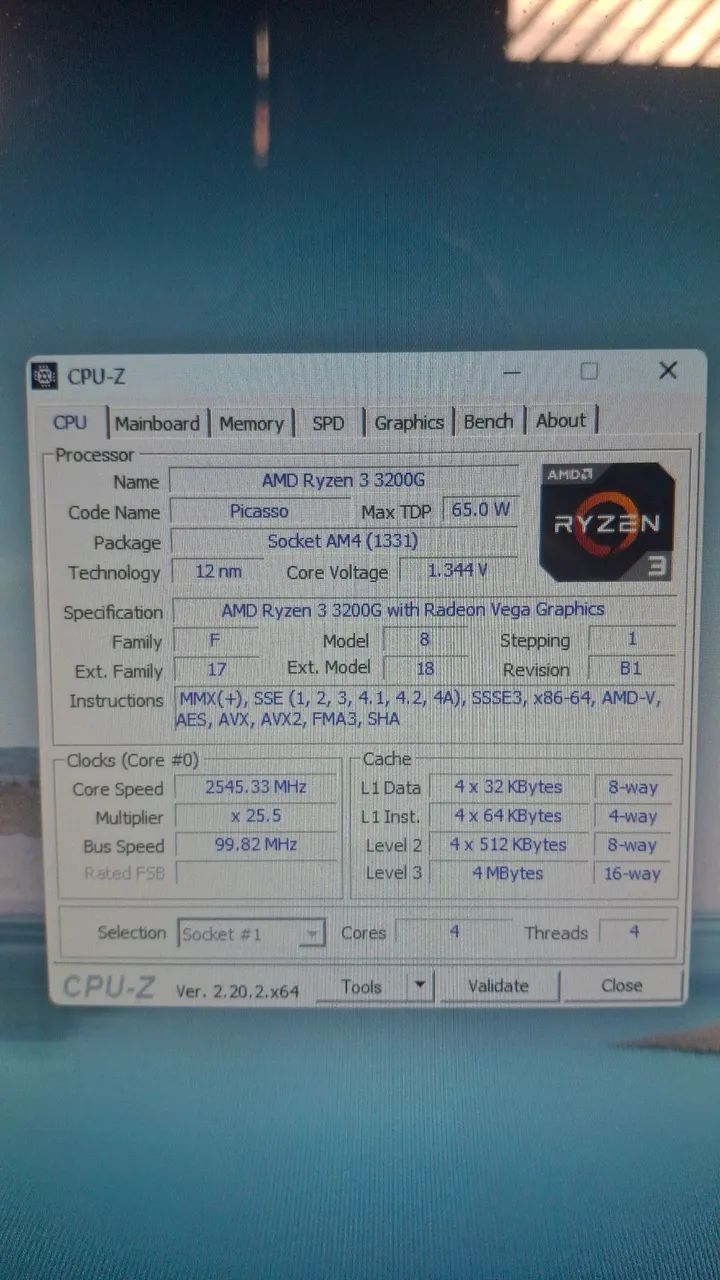Screen dimensions: 720x1280
Task: Click the Level 2 8-way associativity cell
Action: click(x=633, y=845)
